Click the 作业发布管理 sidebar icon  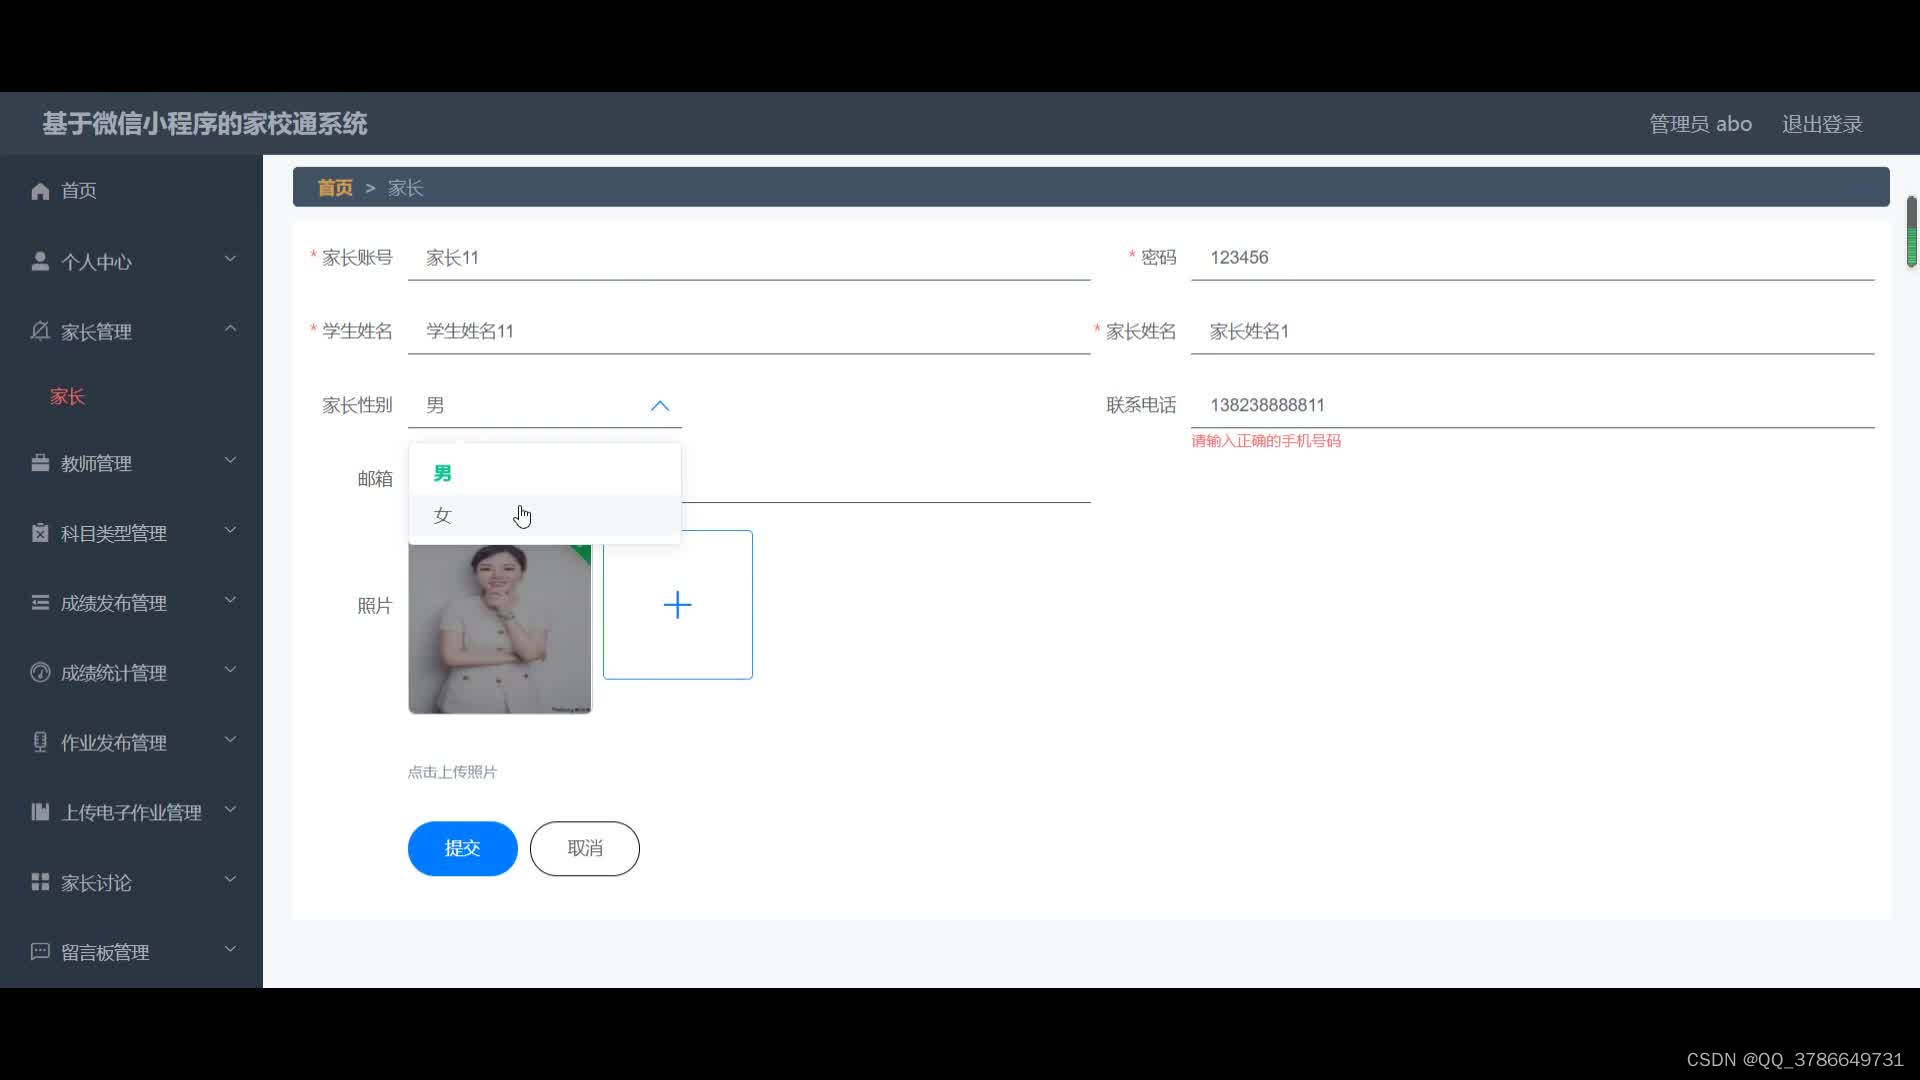[40, 742]
